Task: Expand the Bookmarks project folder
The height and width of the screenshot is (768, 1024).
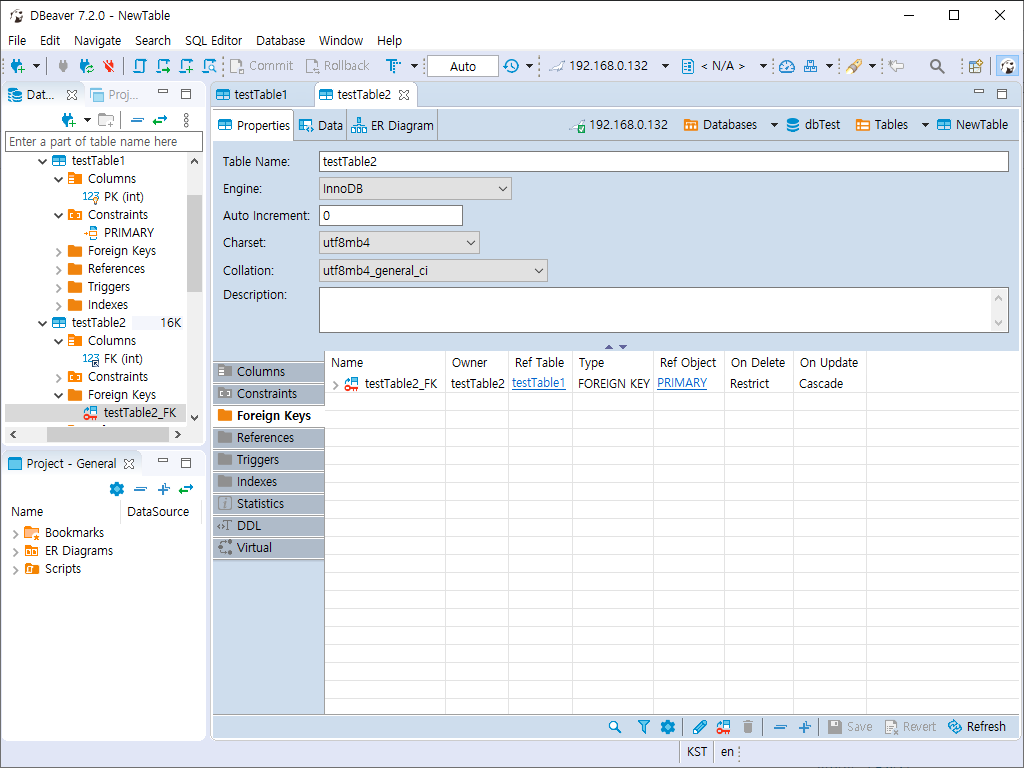Action: [15, 534]
